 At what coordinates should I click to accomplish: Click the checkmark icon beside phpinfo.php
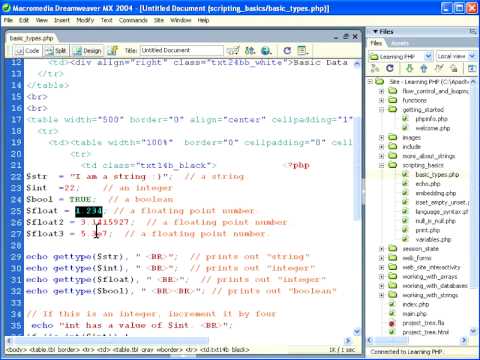pos(405,119)
